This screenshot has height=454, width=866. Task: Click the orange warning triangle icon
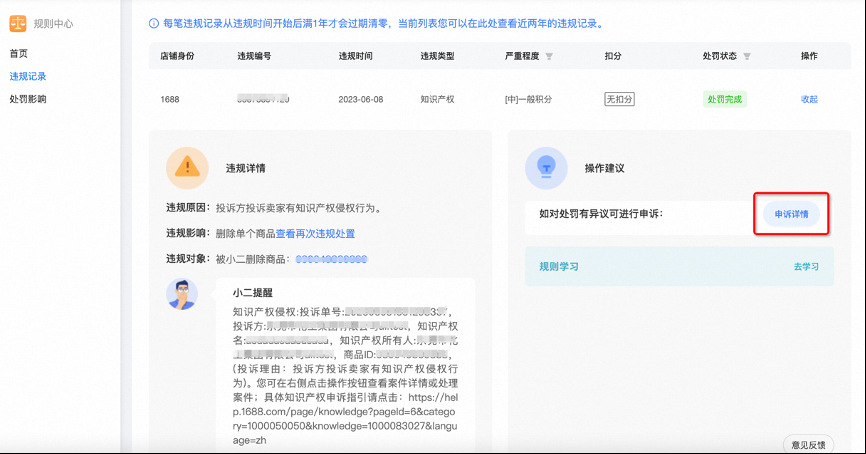186,168
